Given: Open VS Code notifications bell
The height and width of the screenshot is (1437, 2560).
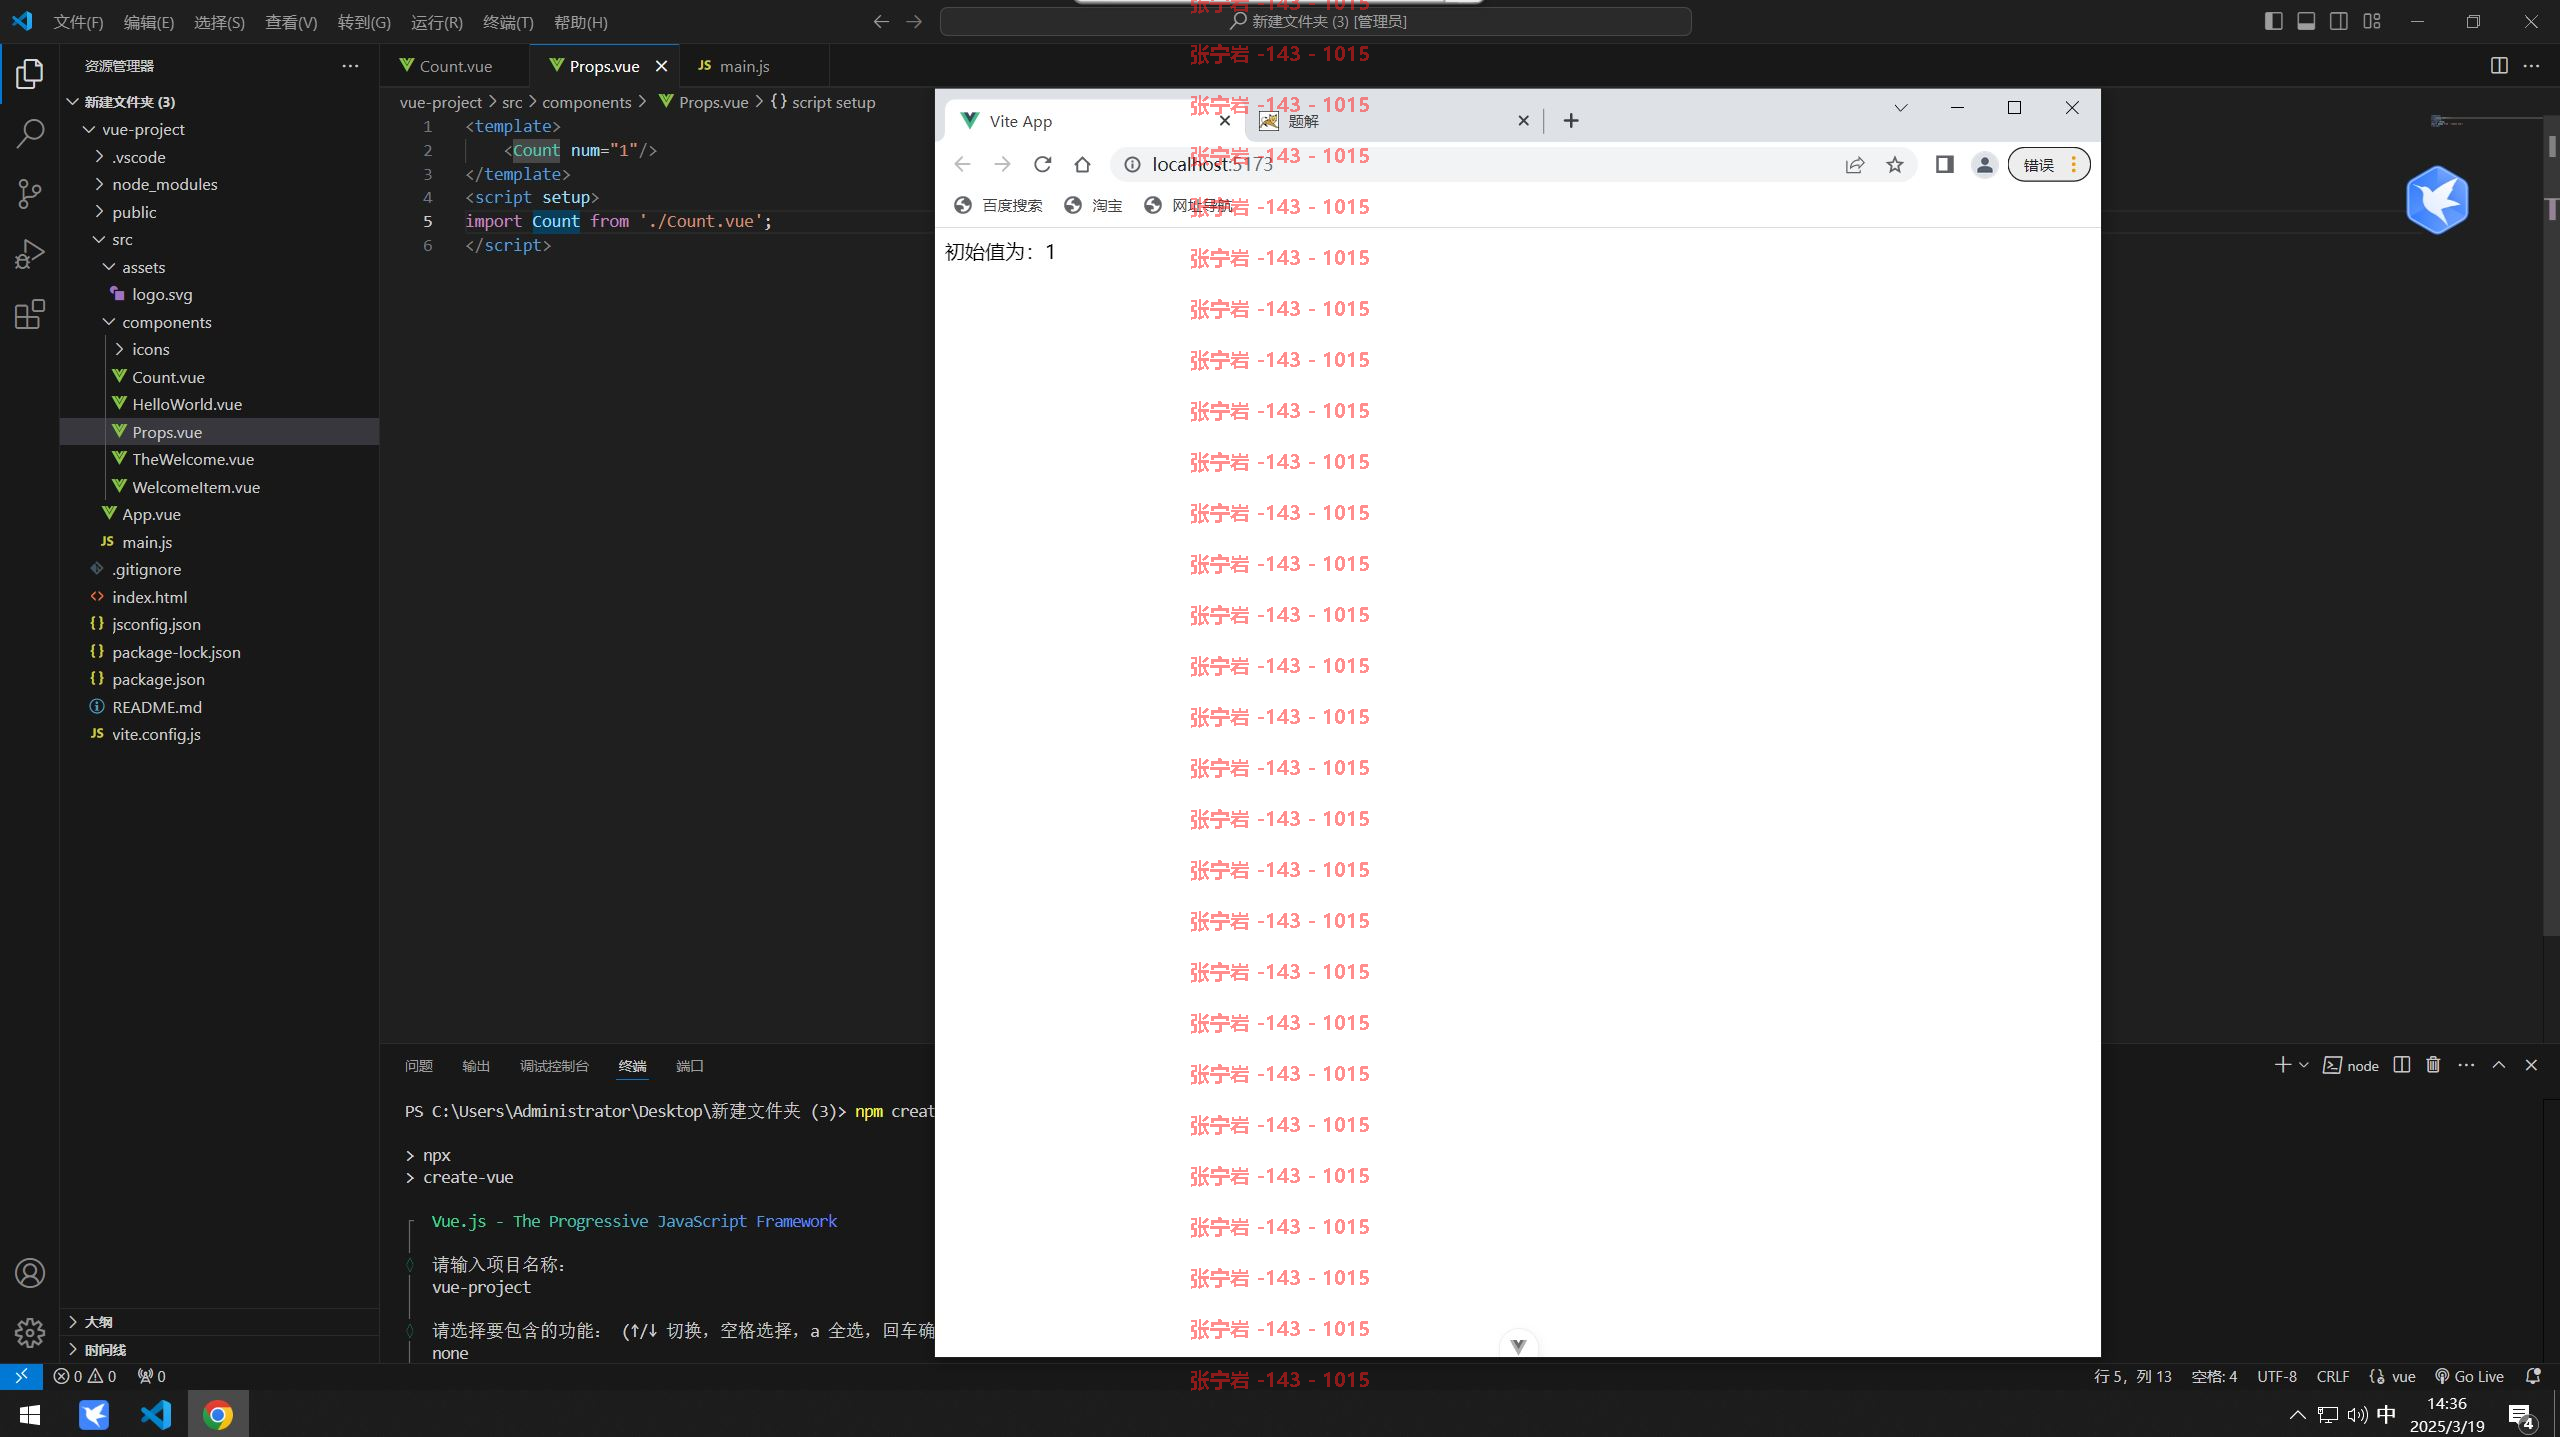Looking at the screenshot, I should pos(2533,1376).
